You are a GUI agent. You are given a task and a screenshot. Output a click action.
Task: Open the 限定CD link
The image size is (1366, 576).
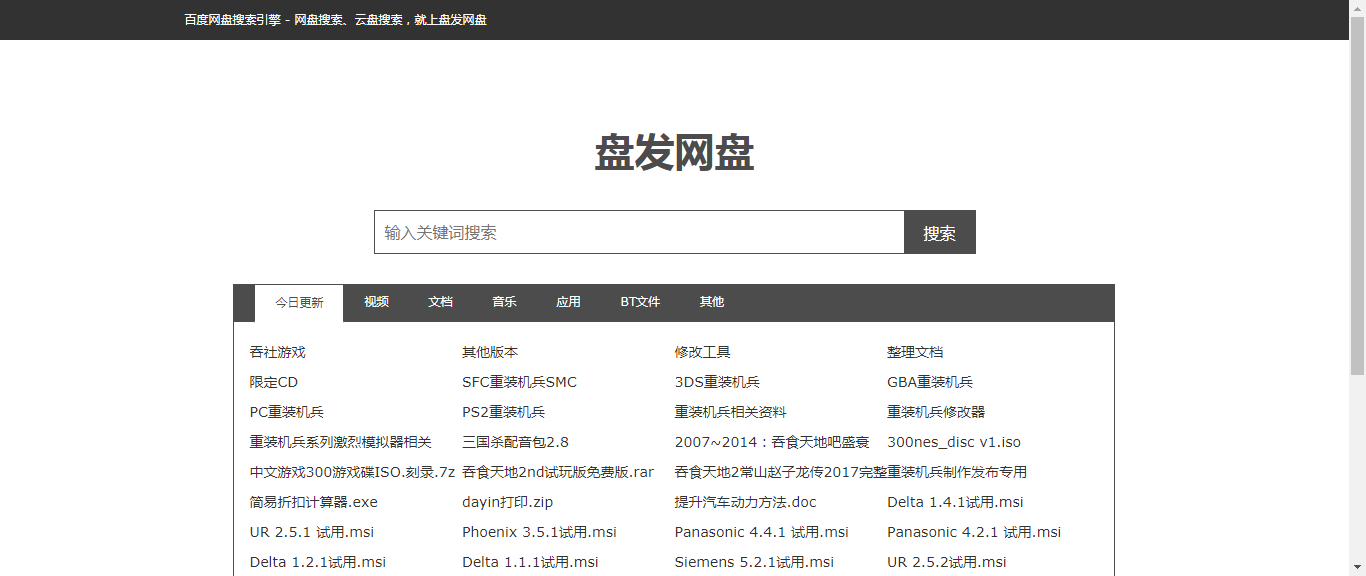[x=274, y=382]
